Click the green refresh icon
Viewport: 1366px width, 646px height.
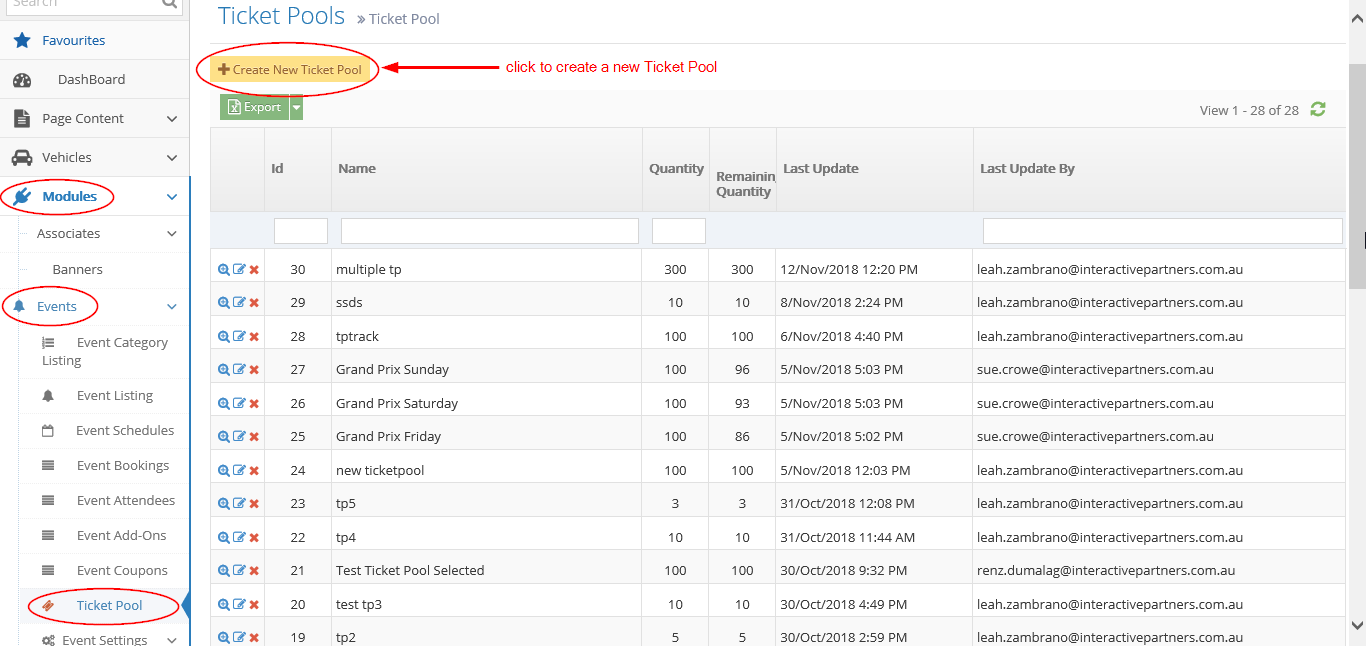point(1318,110)
